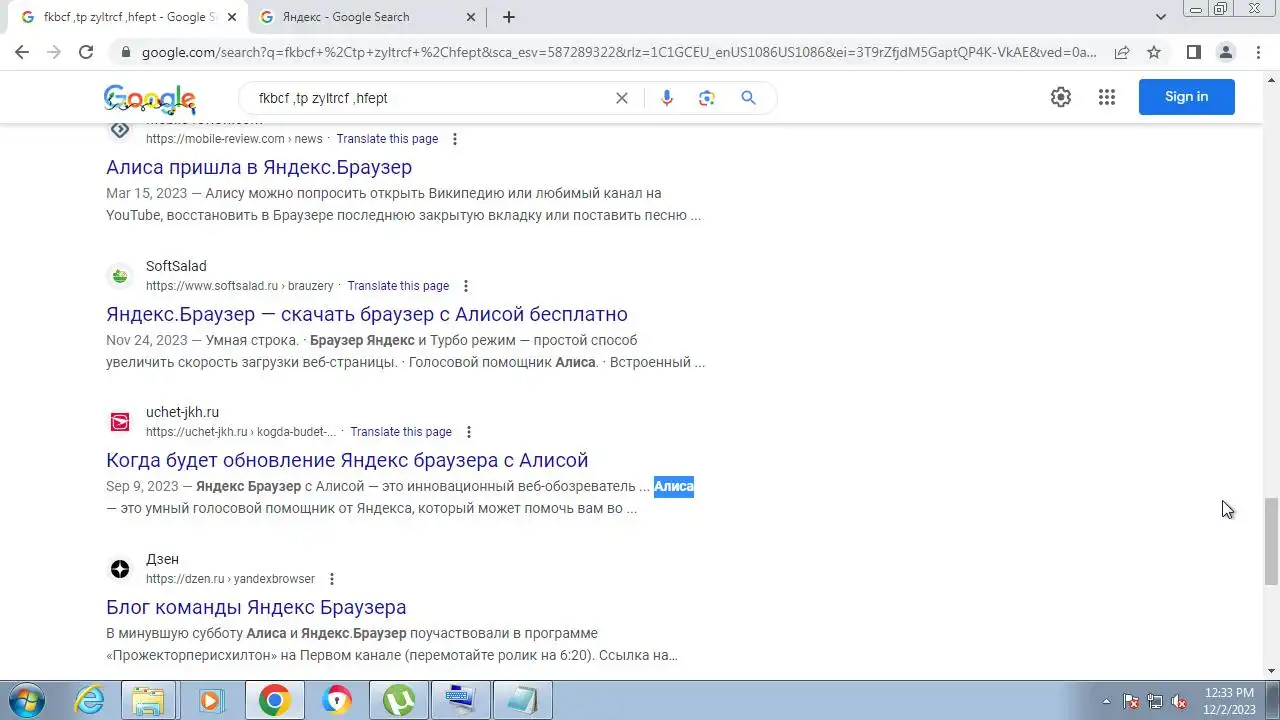Open Google quick settings gear
The height and width of the screenshot is (720, 1280).
tap(1061, 97)
